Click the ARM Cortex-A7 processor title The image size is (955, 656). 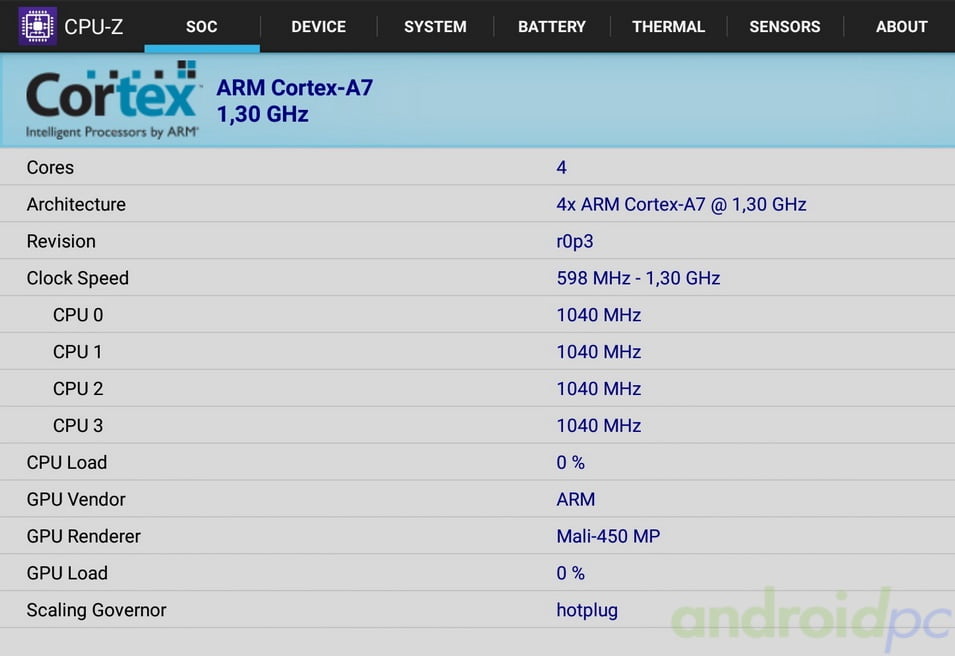[295, 88]
